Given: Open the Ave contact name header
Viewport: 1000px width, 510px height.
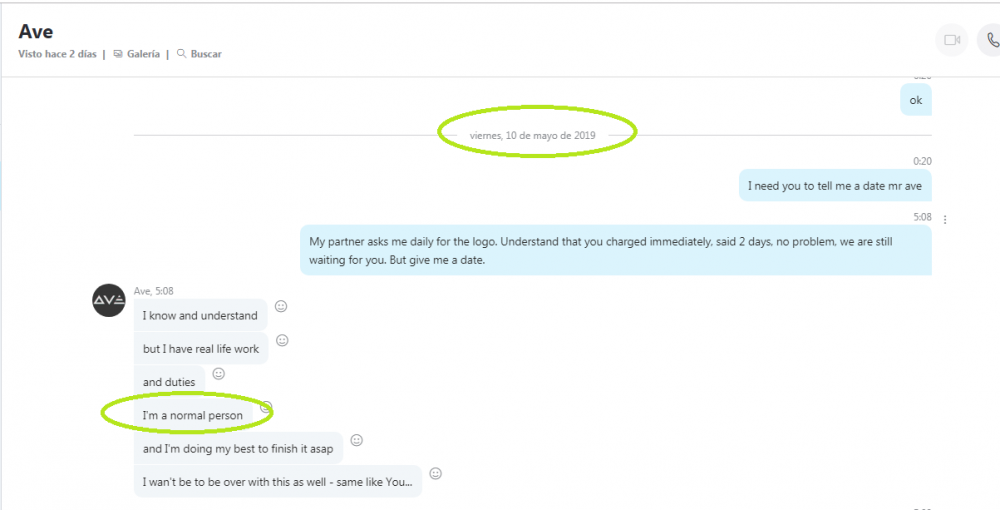Looking at the screenshot, I should pos(36,32).
